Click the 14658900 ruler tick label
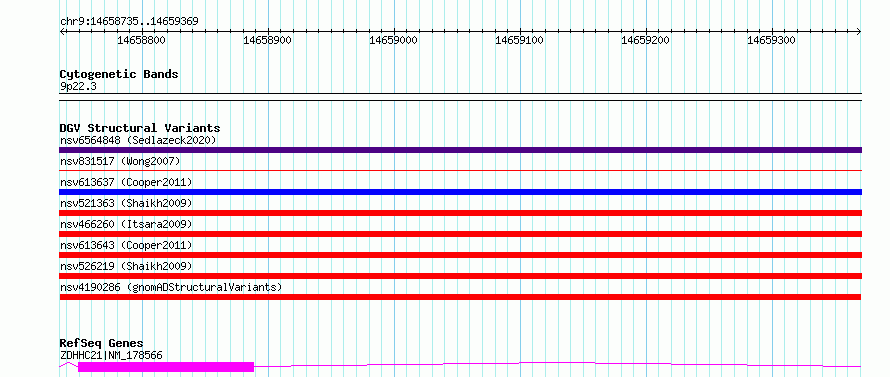This screenshot has height=377, width=890. coord(267,40)
